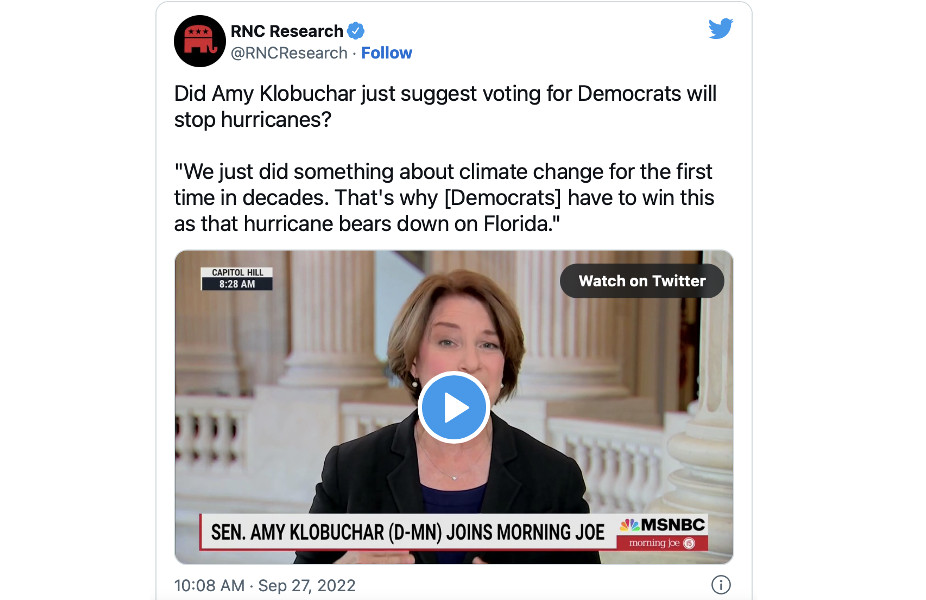Open the 10:08 AM tweet time link
926x600 pixels.
[x=209, y=585]
